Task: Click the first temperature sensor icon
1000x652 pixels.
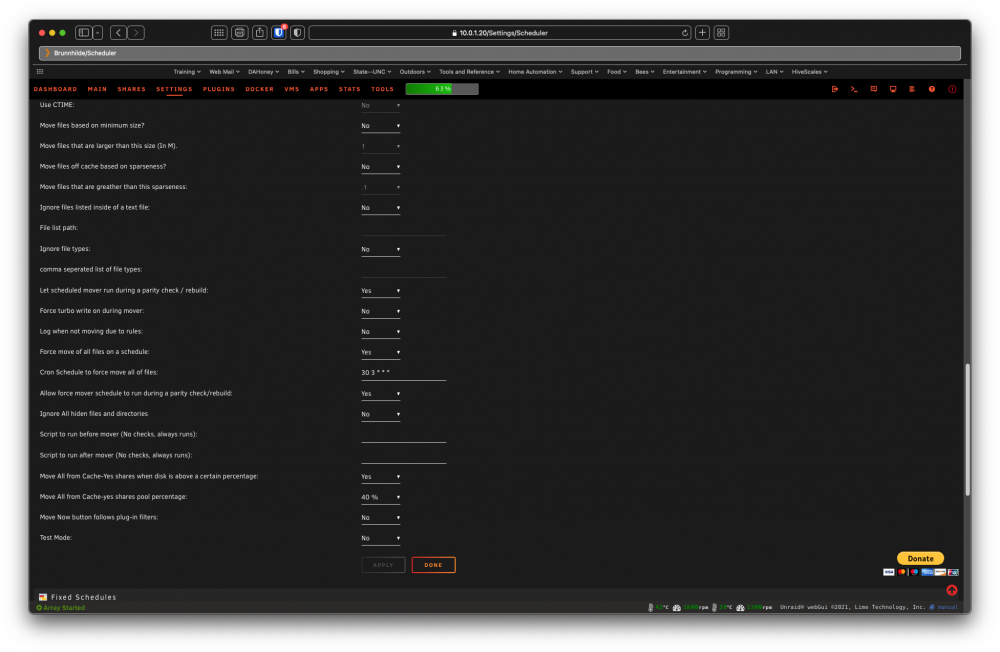Action: [x=651, y=607]
